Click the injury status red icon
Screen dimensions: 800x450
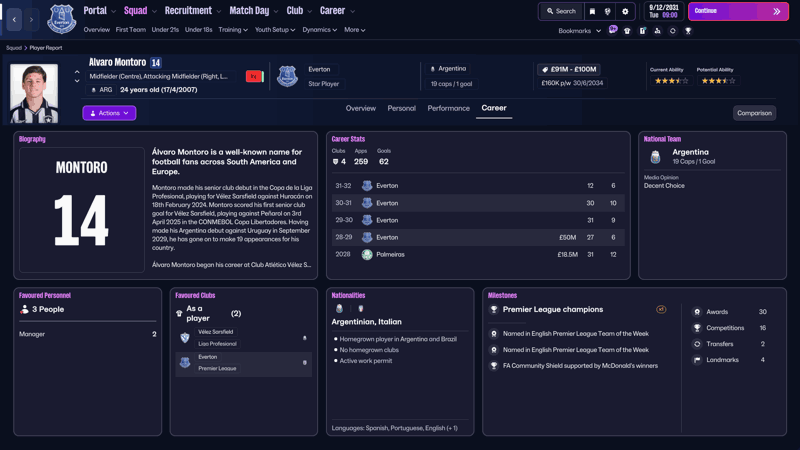(253, 77)
